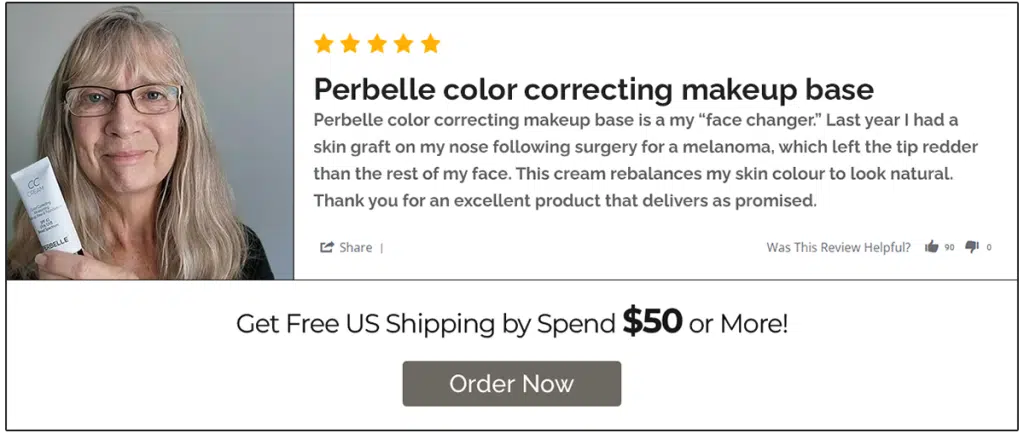Click the fifth gold rating star

coord(430,44)
